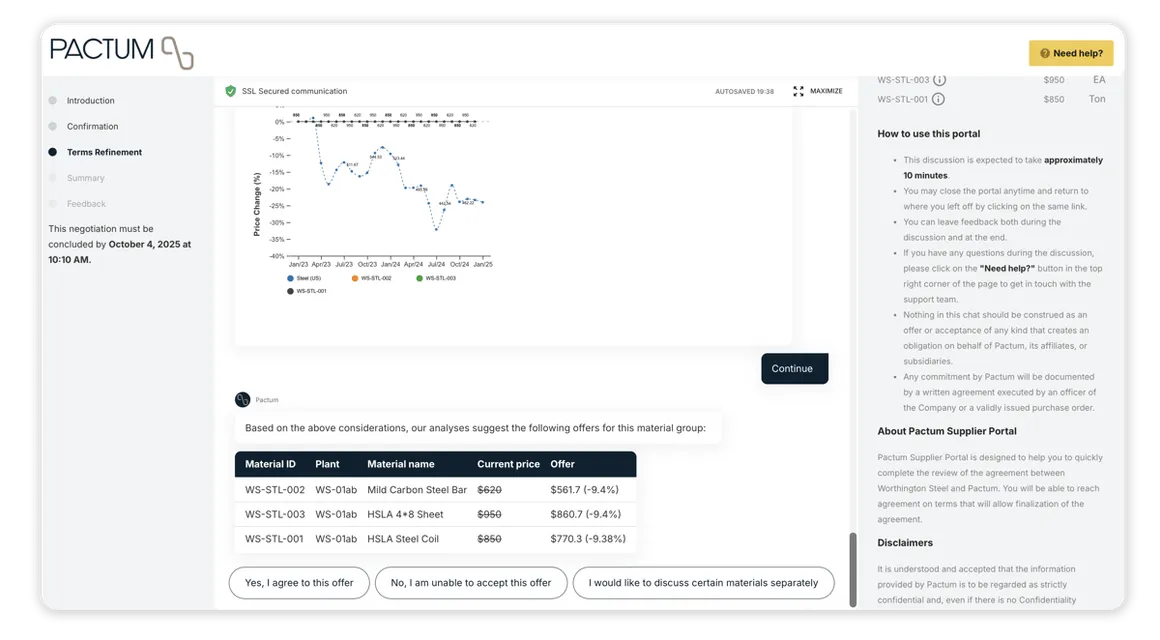The width and height of the screenshot is (1160, 640).
Task: Click the $860.7 (-9.4%) offer
Action: (x=586, y=514)
